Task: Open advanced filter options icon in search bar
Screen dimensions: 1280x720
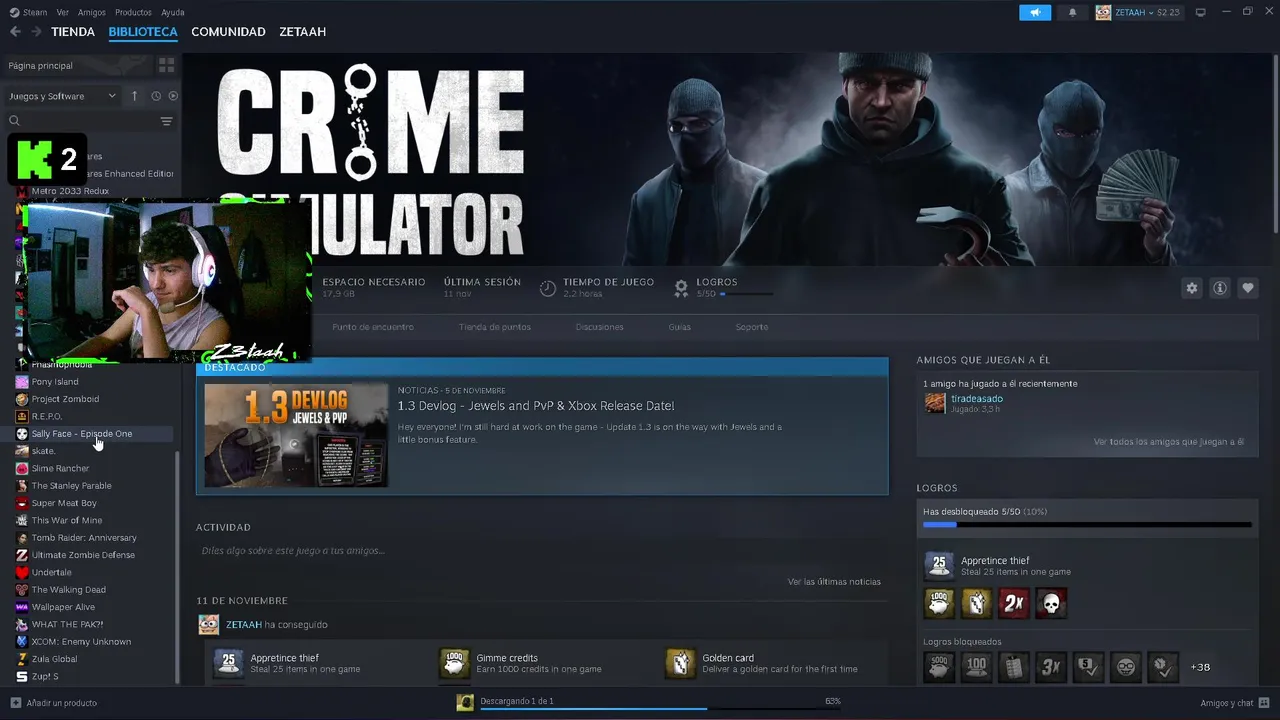Action: tap(166, 121)
